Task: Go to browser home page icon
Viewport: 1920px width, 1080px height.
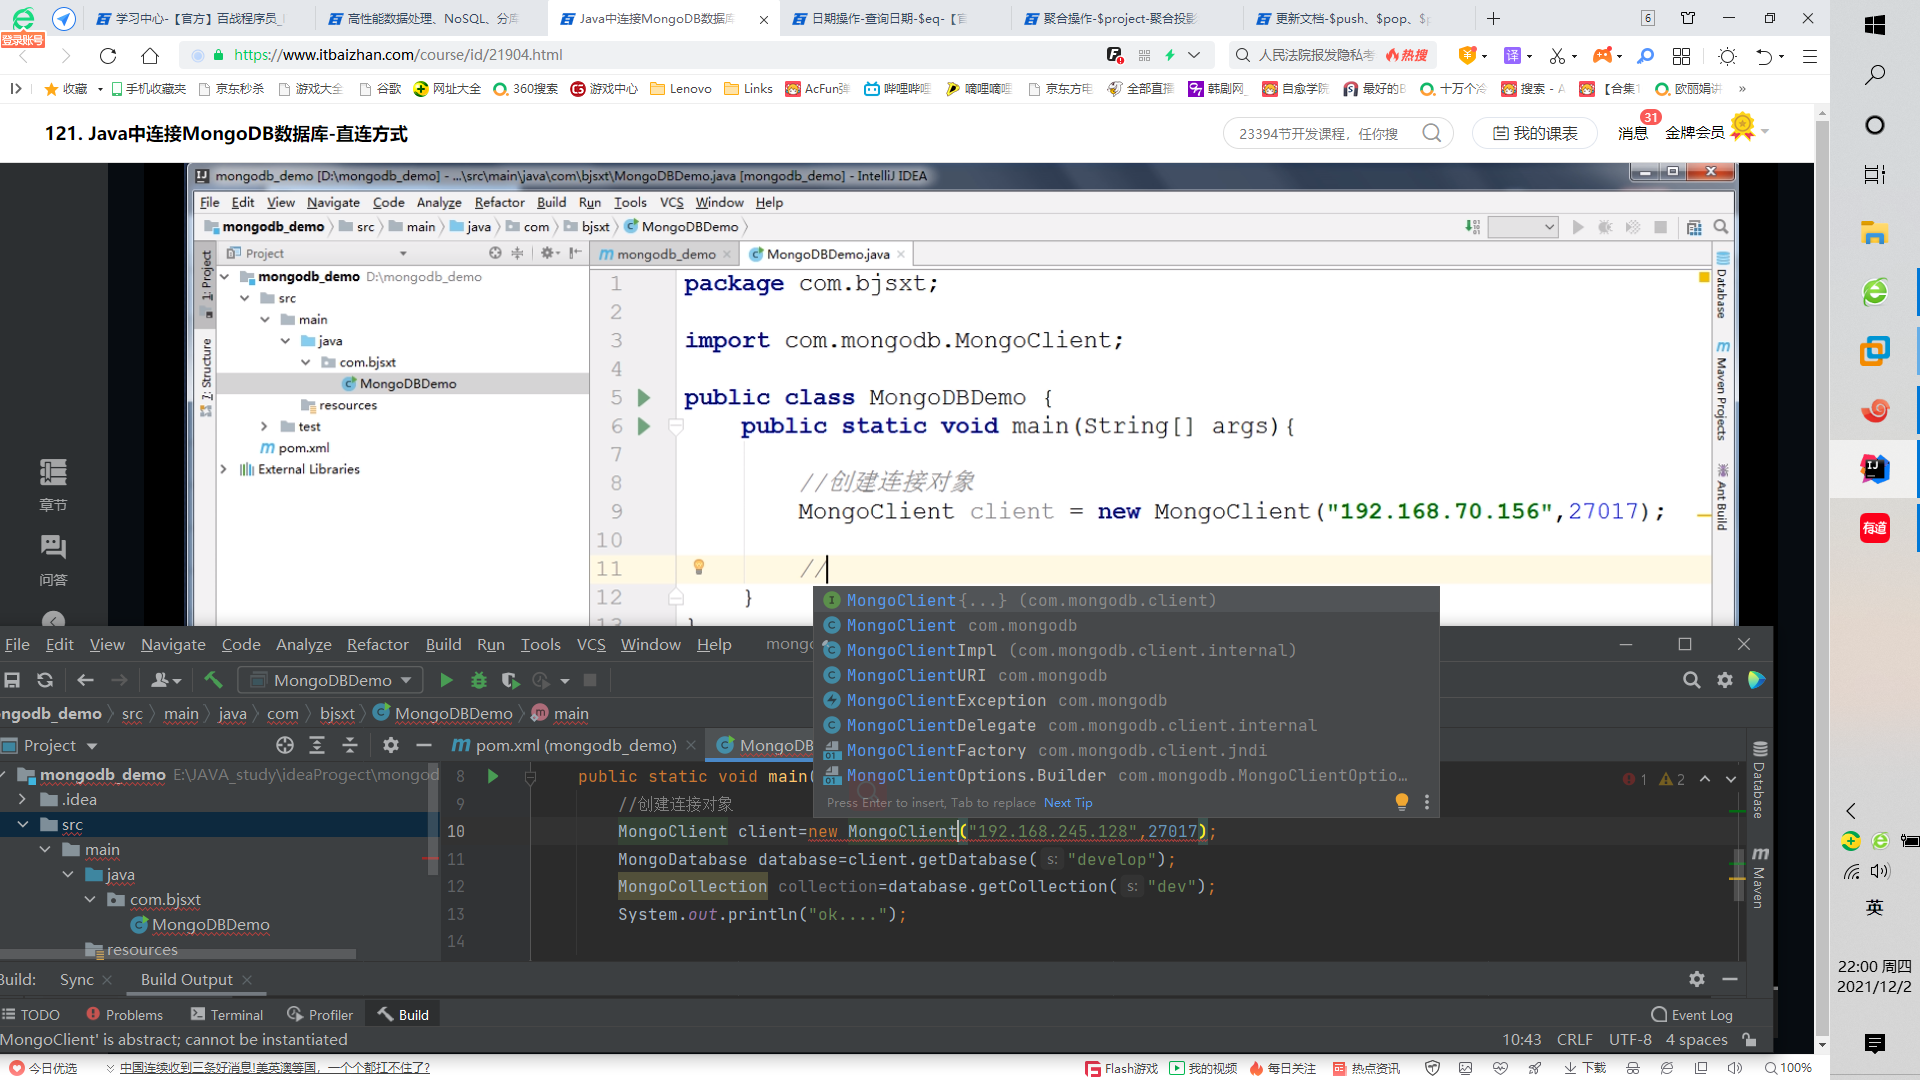Action: (150, 56)
